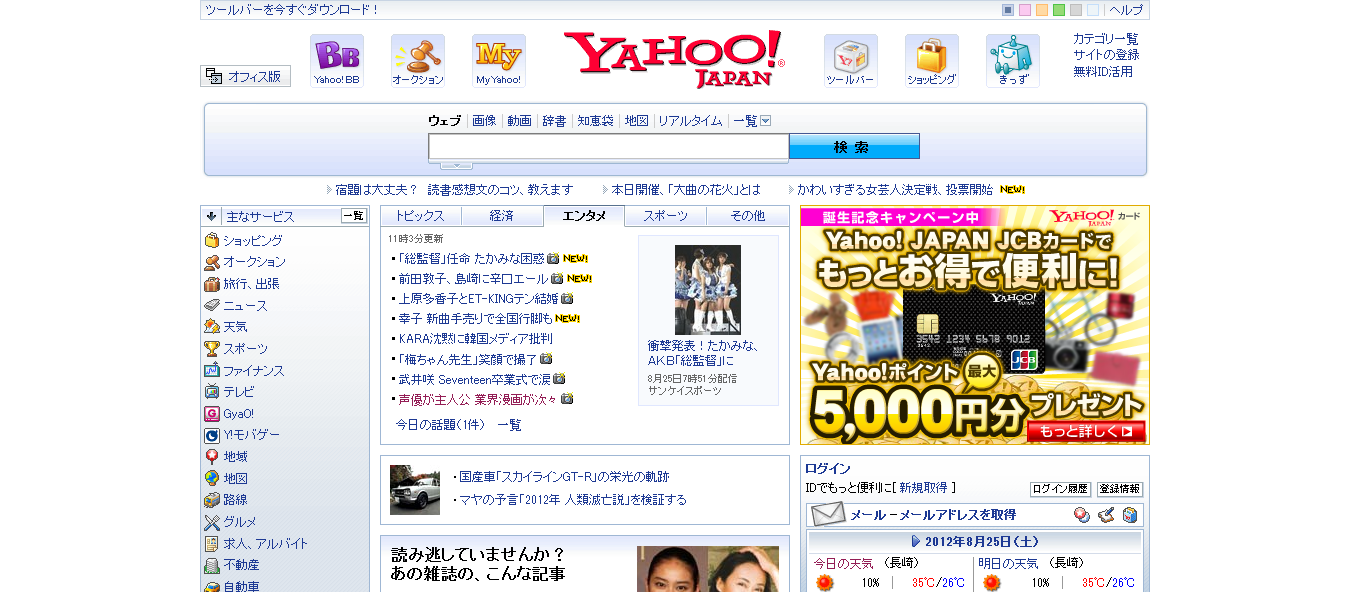Open マヤの予言 article link
Screen dimensions: 1349x592
click(573, 500)
